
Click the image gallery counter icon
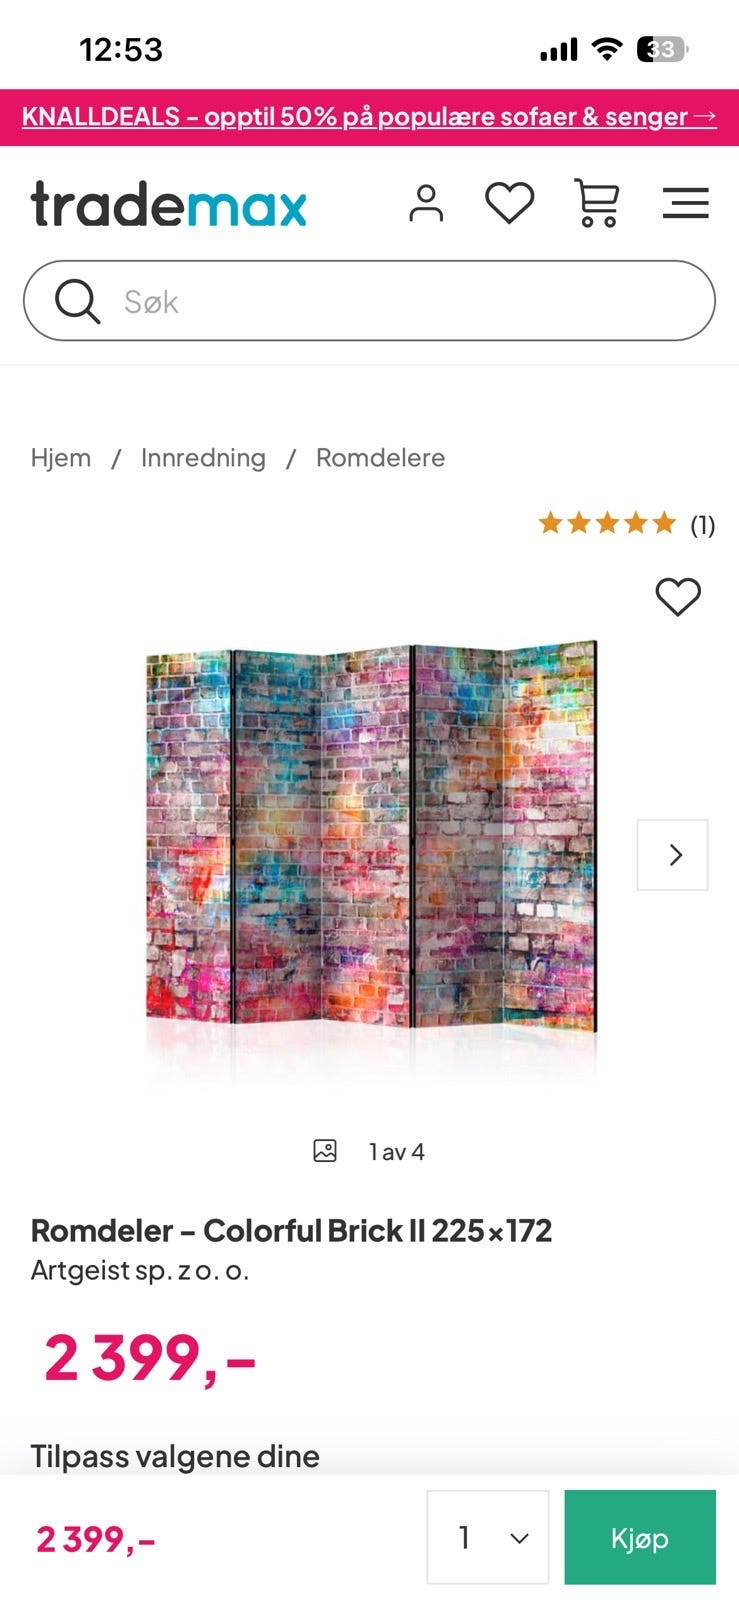pyautogui.click(x=325, y=1151)
